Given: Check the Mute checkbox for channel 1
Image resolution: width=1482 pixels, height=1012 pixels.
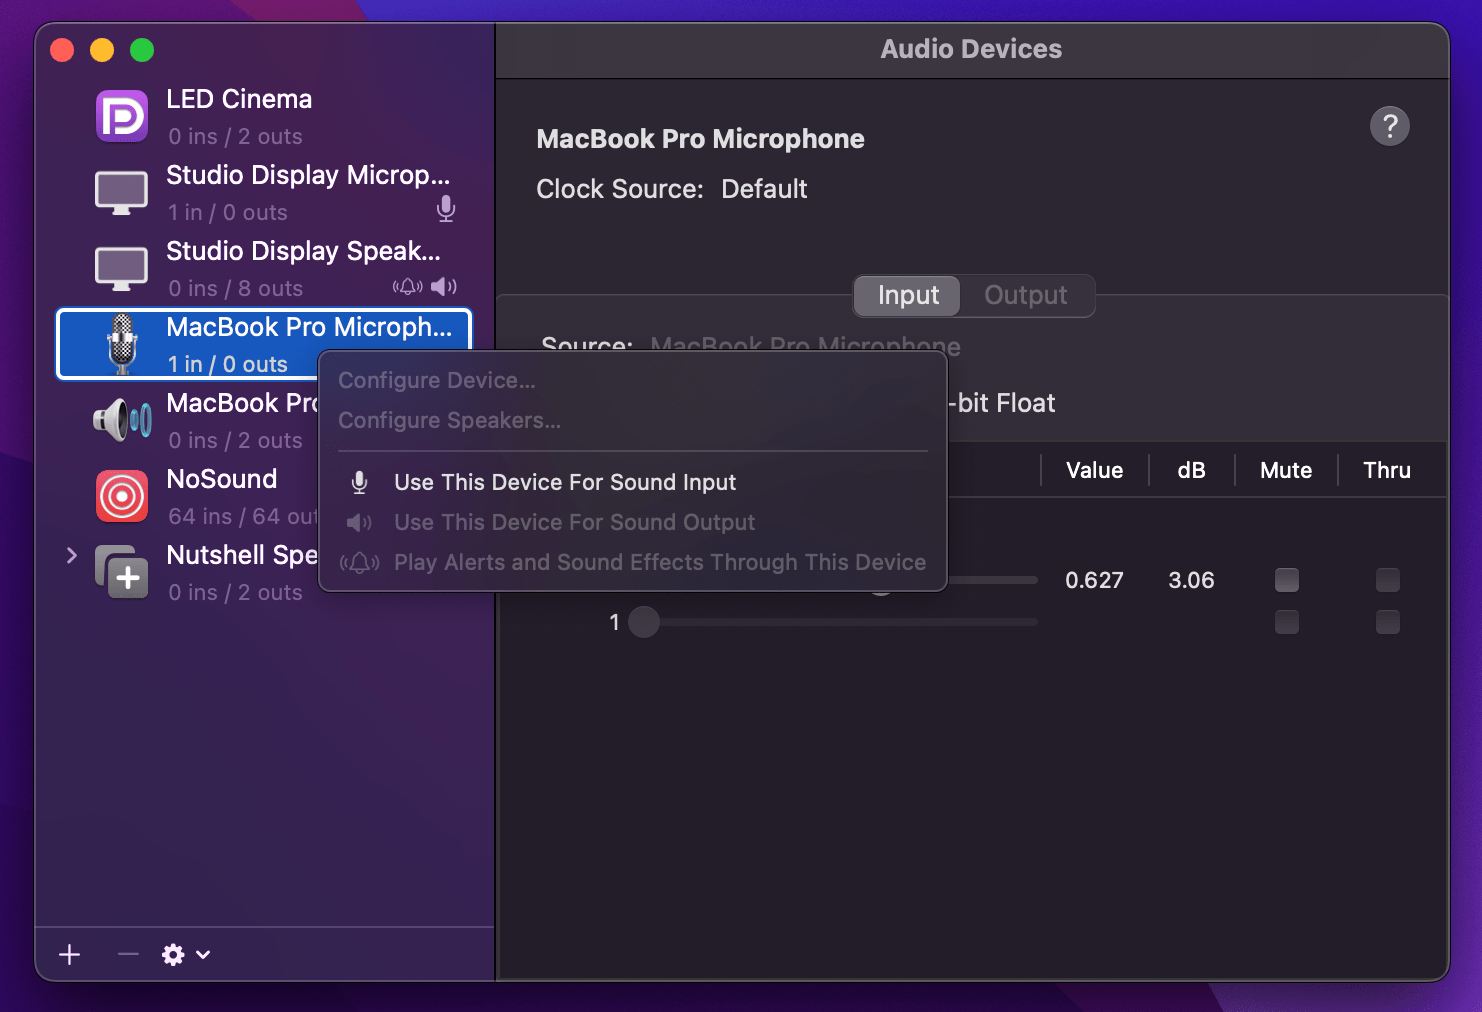Looking at the screenshot, I should [1286, 579].
